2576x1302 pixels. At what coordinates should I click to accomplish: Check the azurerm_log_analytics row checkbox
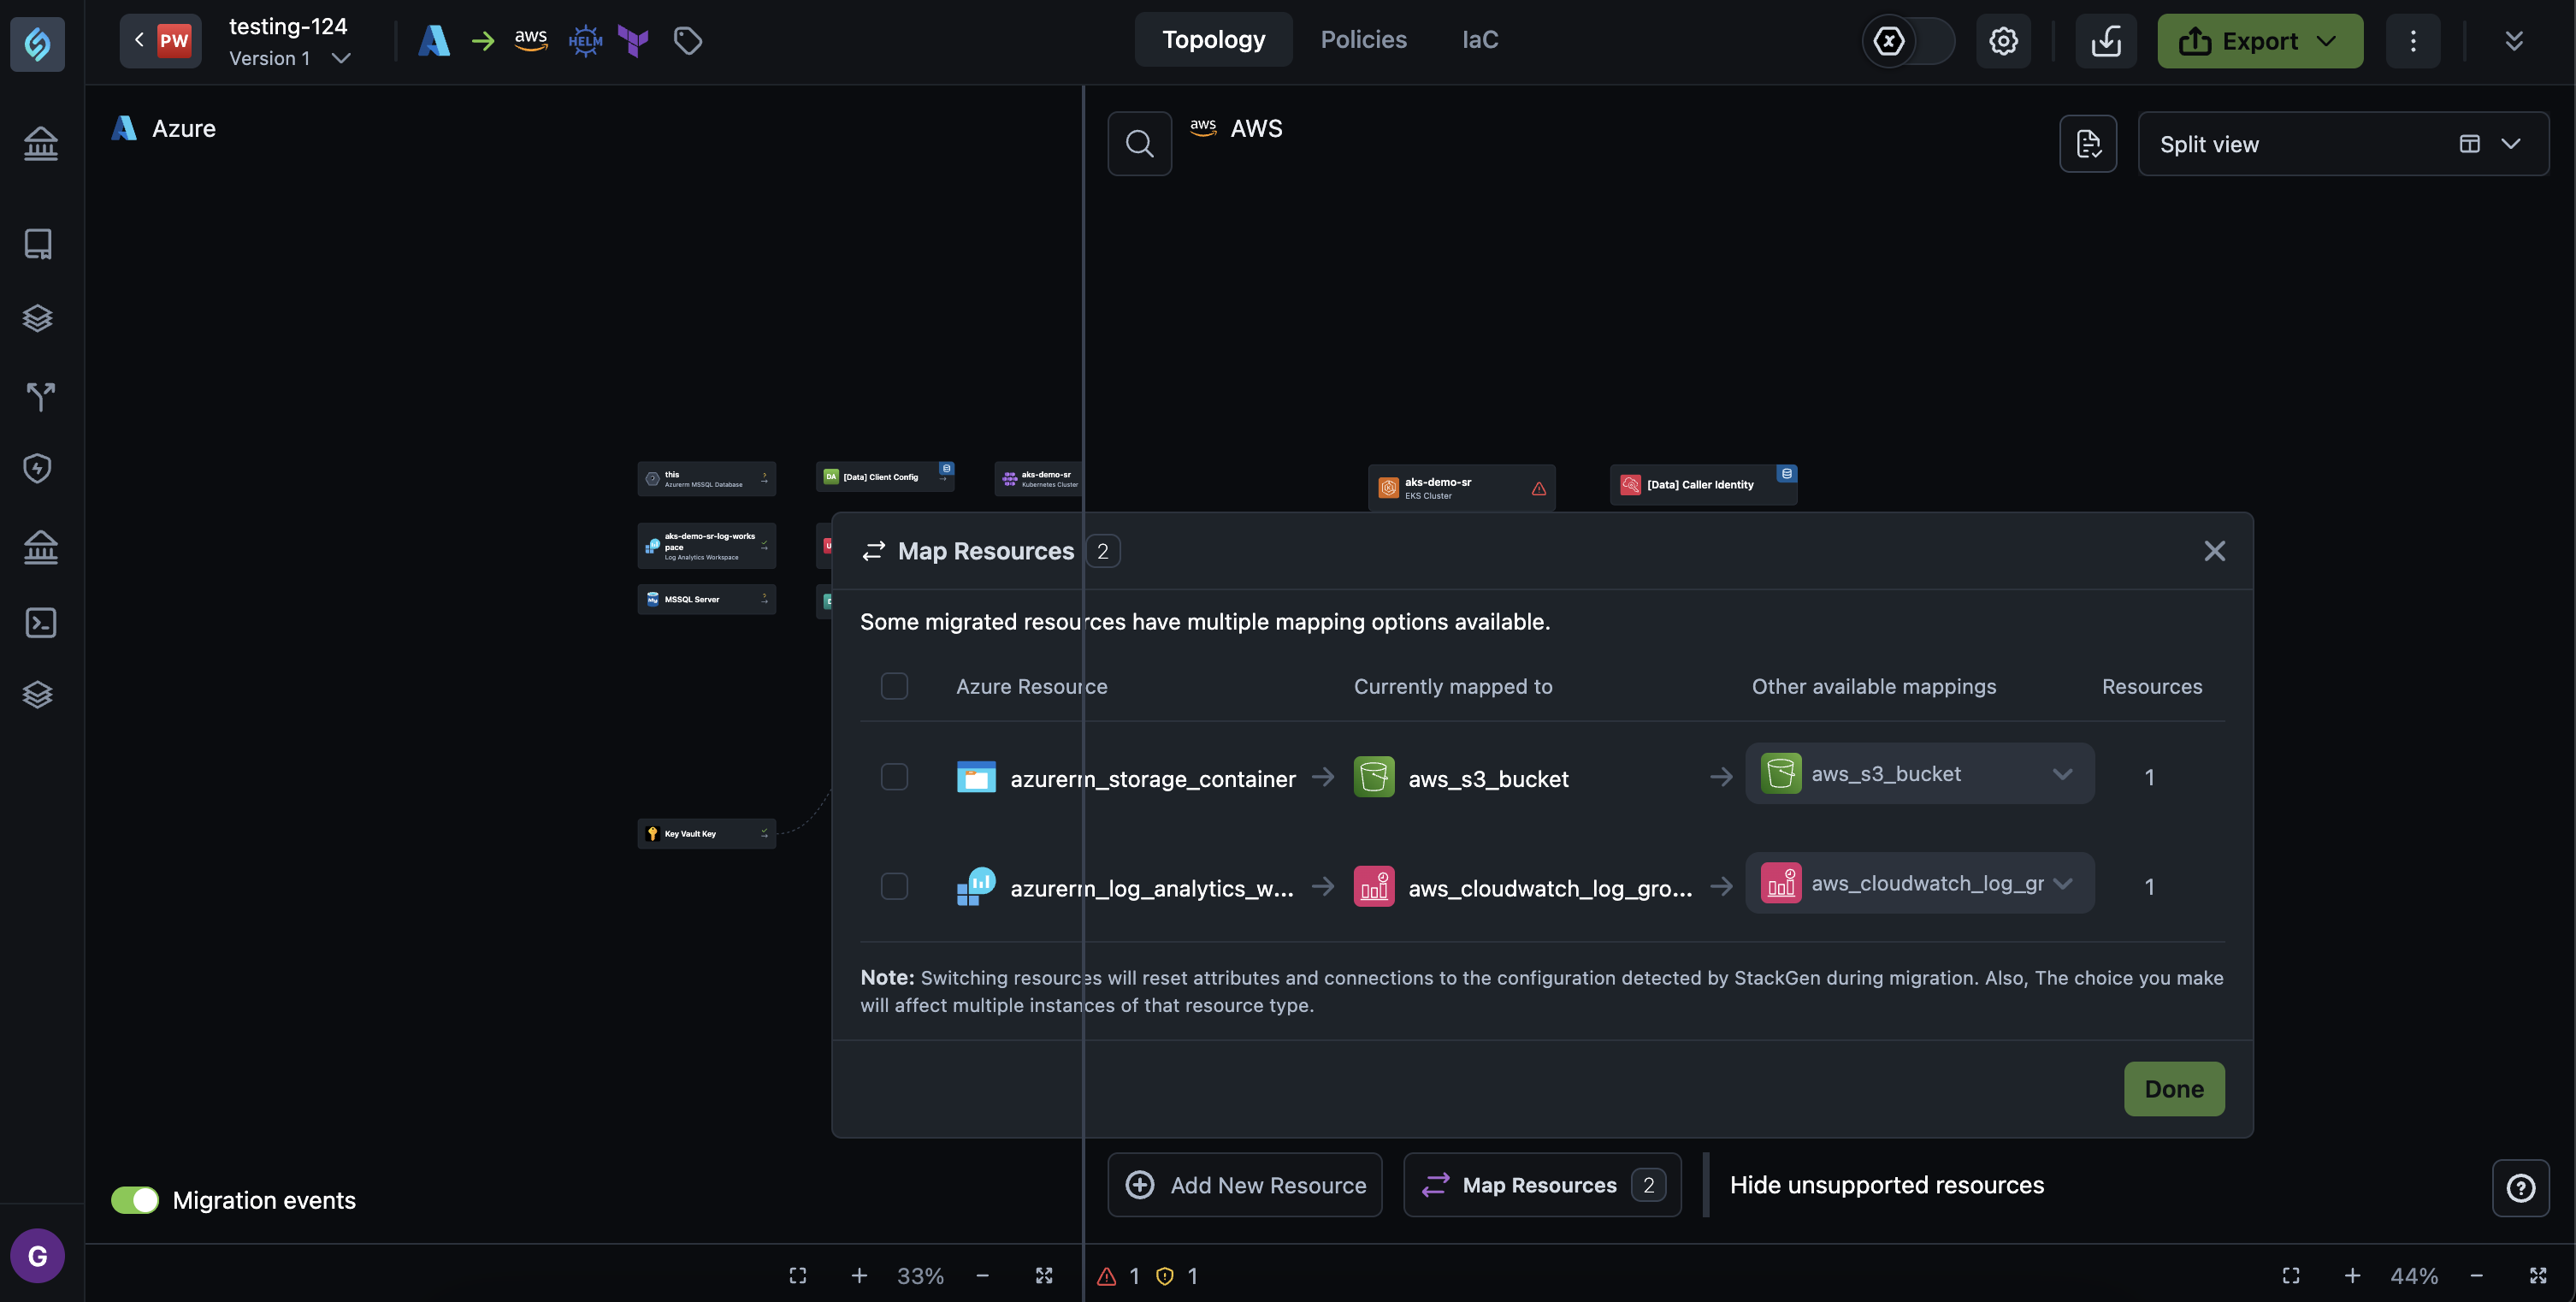894,886
